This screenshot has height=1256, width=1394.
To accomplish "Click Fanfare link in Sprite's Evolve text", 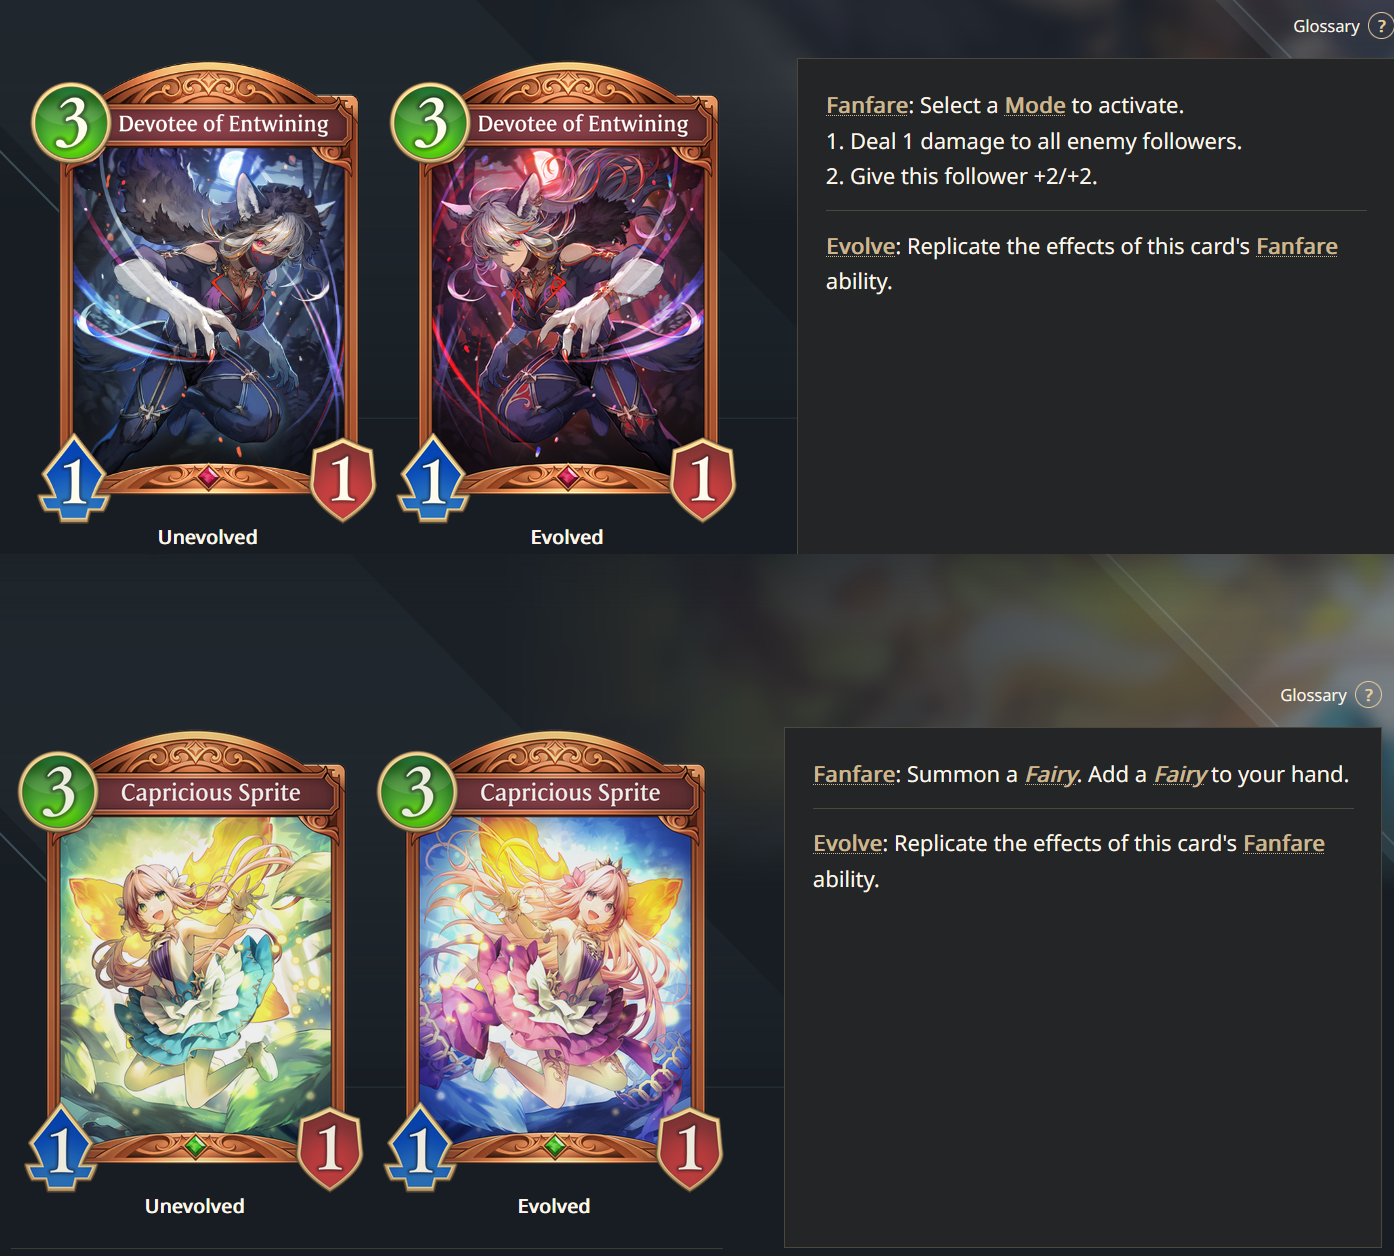I will pyautogui.click(x=1284, y=843).
